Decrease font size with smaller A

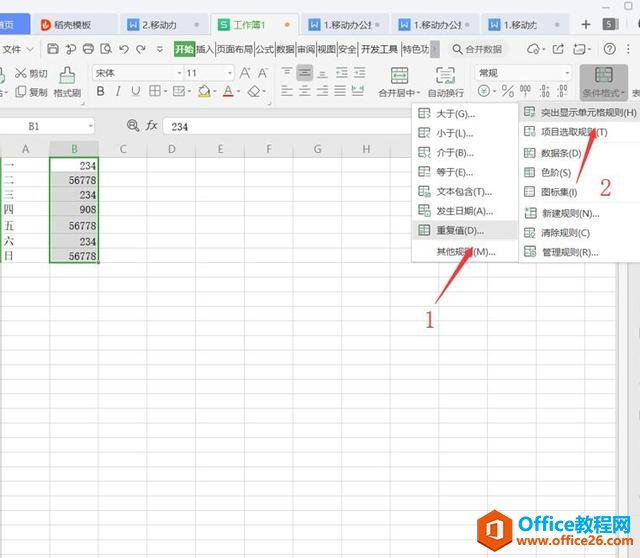click(262, 73)
